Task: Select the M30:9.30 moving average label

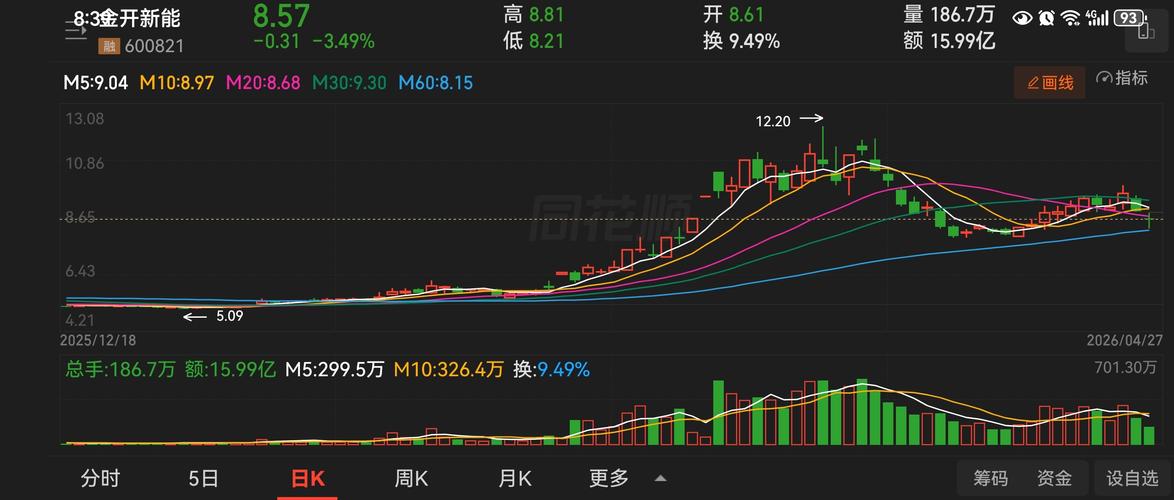Action: tap(350, 83)
